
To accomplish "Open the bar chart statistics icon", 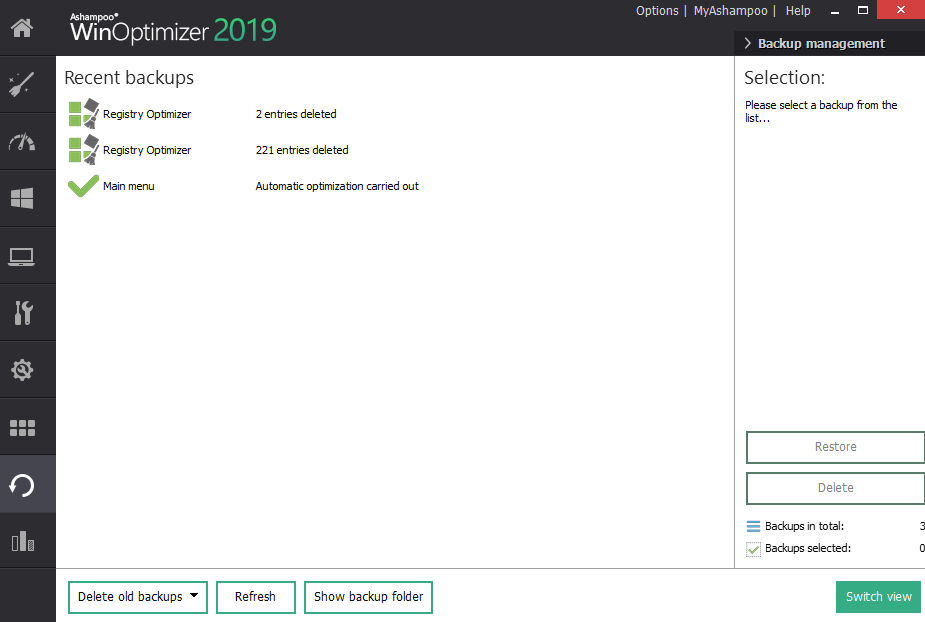I will click(x=22, y=541).
